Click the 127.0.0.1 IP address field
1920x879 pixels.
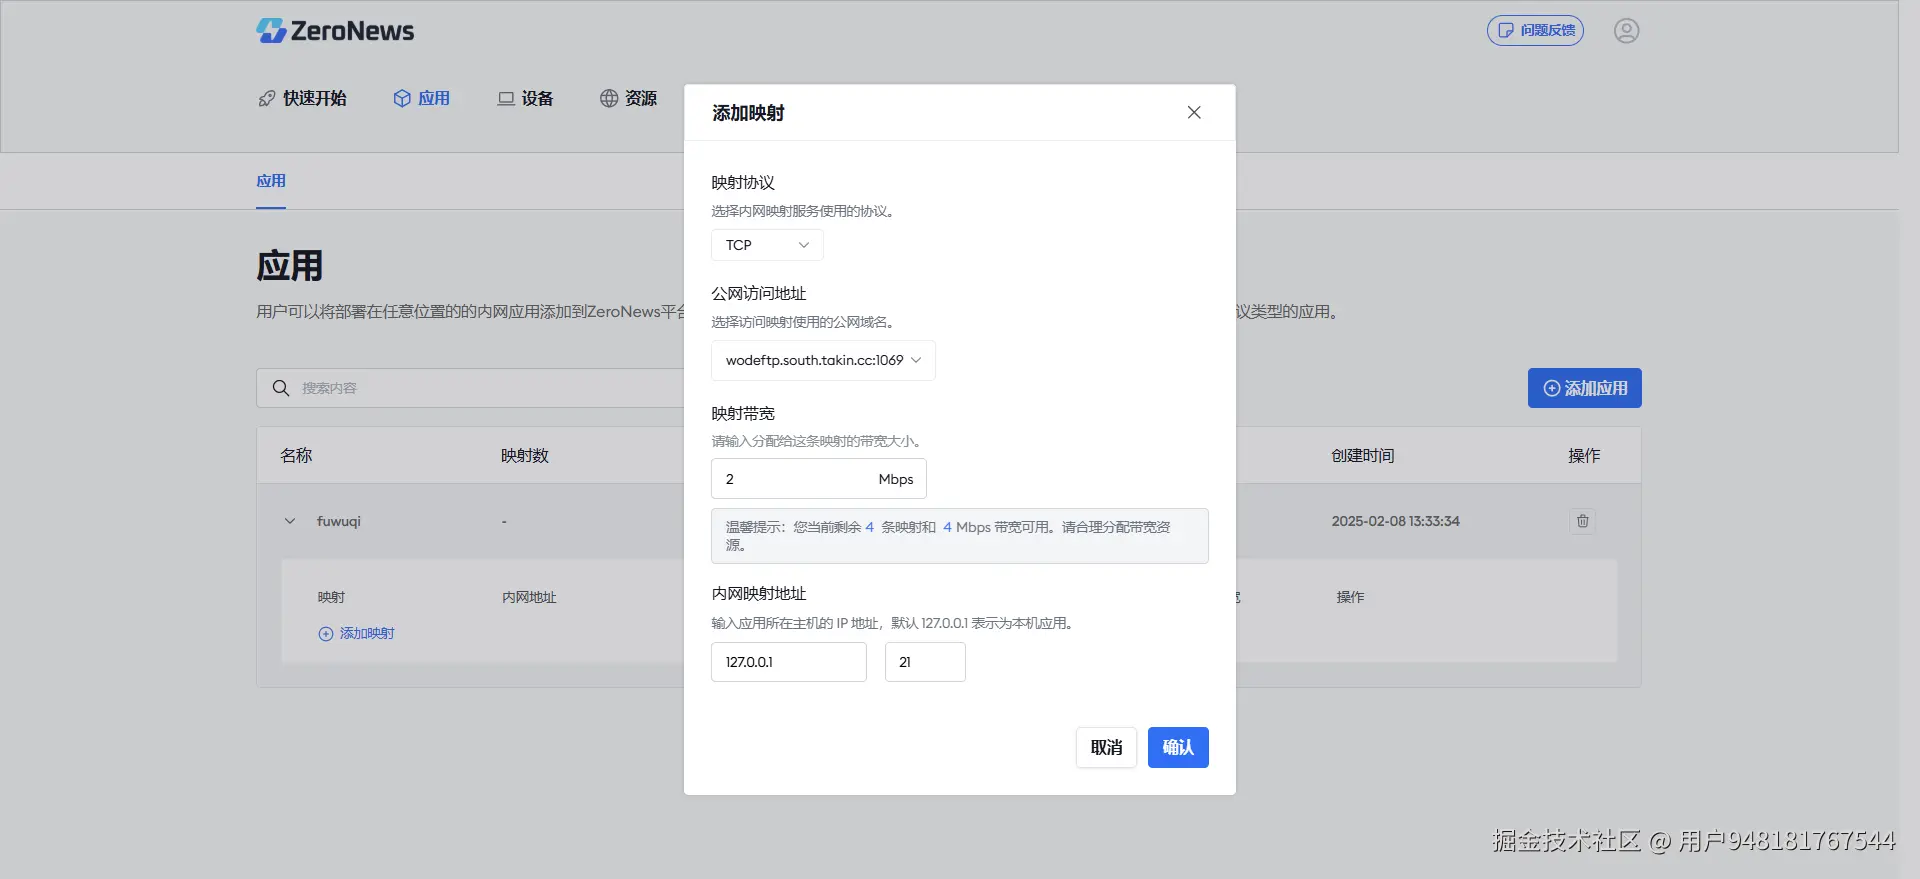(789, 662)
